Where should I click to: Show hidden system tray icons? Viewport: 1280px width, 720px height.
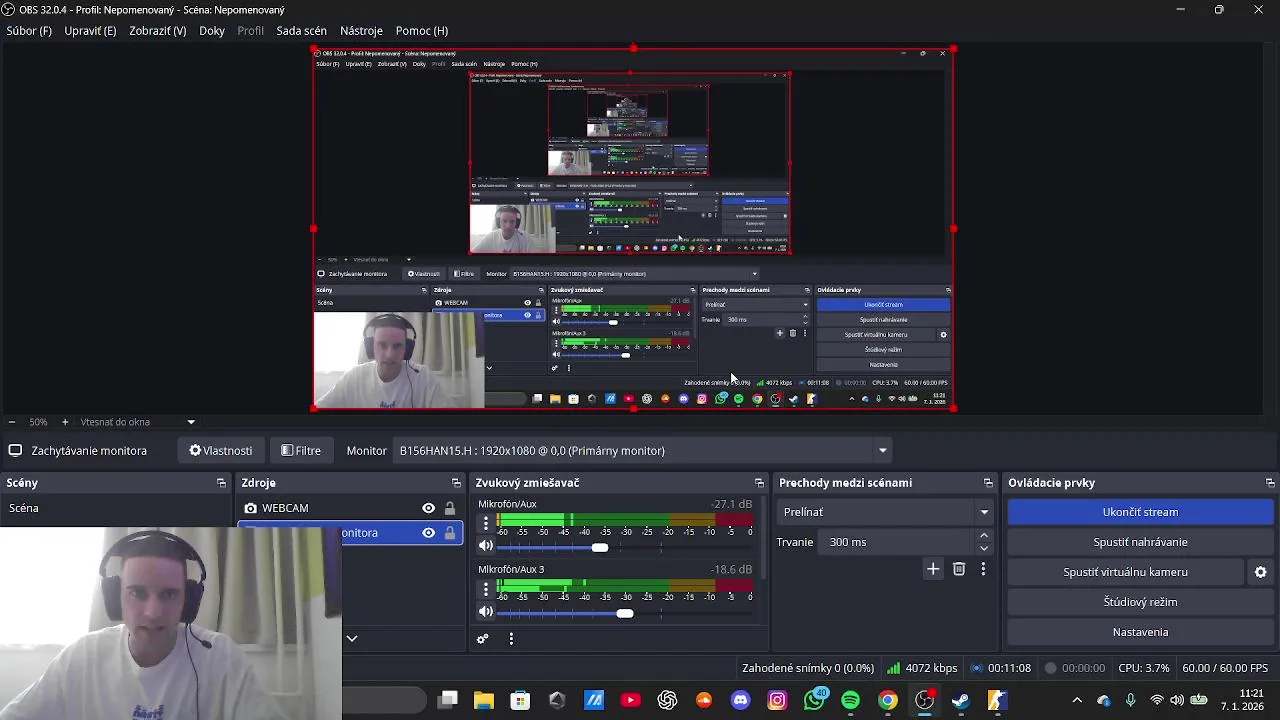1077,700
